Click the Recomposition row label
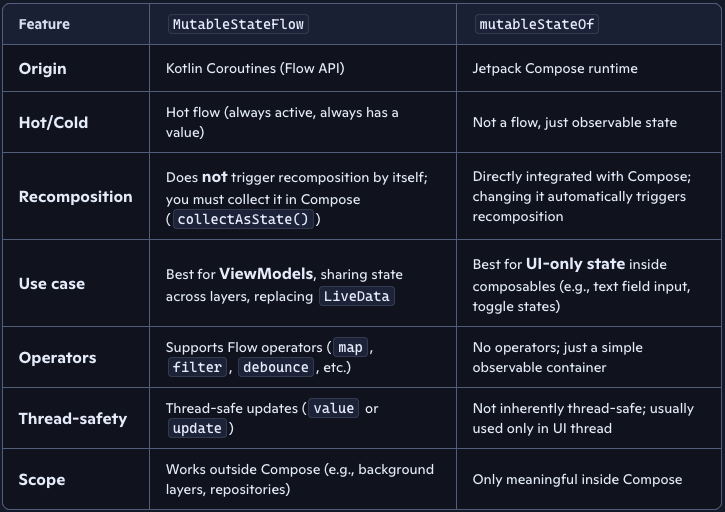The width and height of the screenshot is (725, 512). pos(76,196)
